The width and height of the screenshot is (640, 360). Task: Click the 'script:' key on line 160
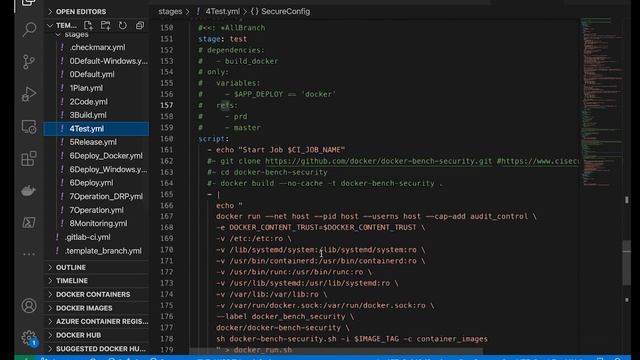(213, 139)
